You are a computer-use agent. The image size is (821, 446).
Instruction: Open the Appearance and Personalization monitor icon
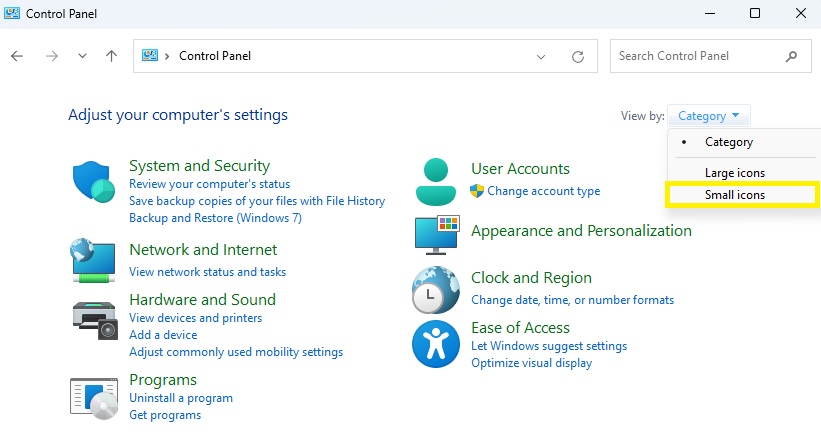(437, 235)
